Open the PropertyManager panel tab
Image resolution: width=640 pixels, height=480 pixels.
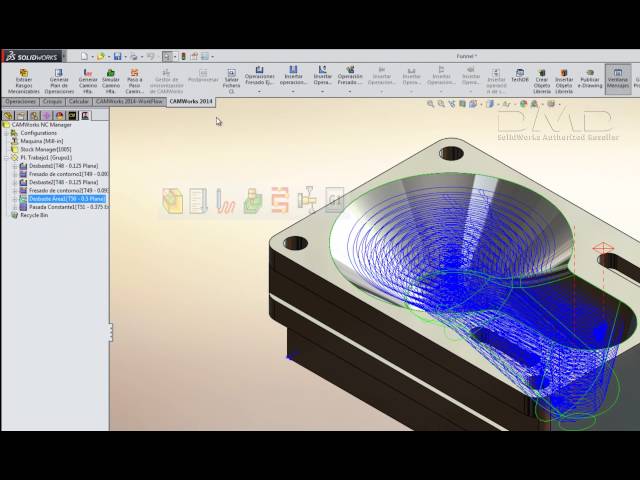click(x=21, y=116)
